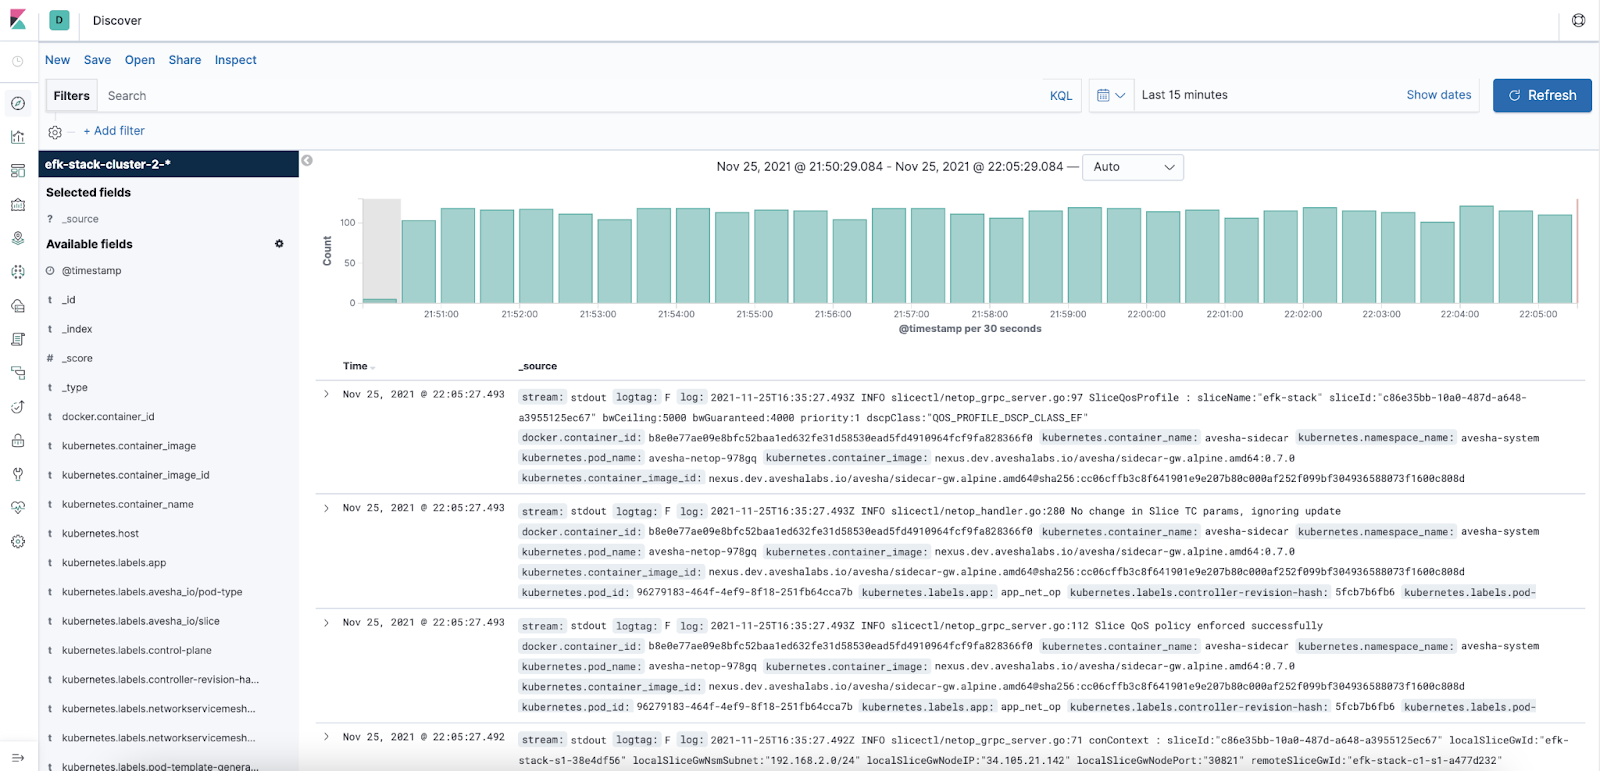Open the efk-stack-cluster-2-* index pattern selector
This screenshot has height=771, width=1600.
[168, 164]
